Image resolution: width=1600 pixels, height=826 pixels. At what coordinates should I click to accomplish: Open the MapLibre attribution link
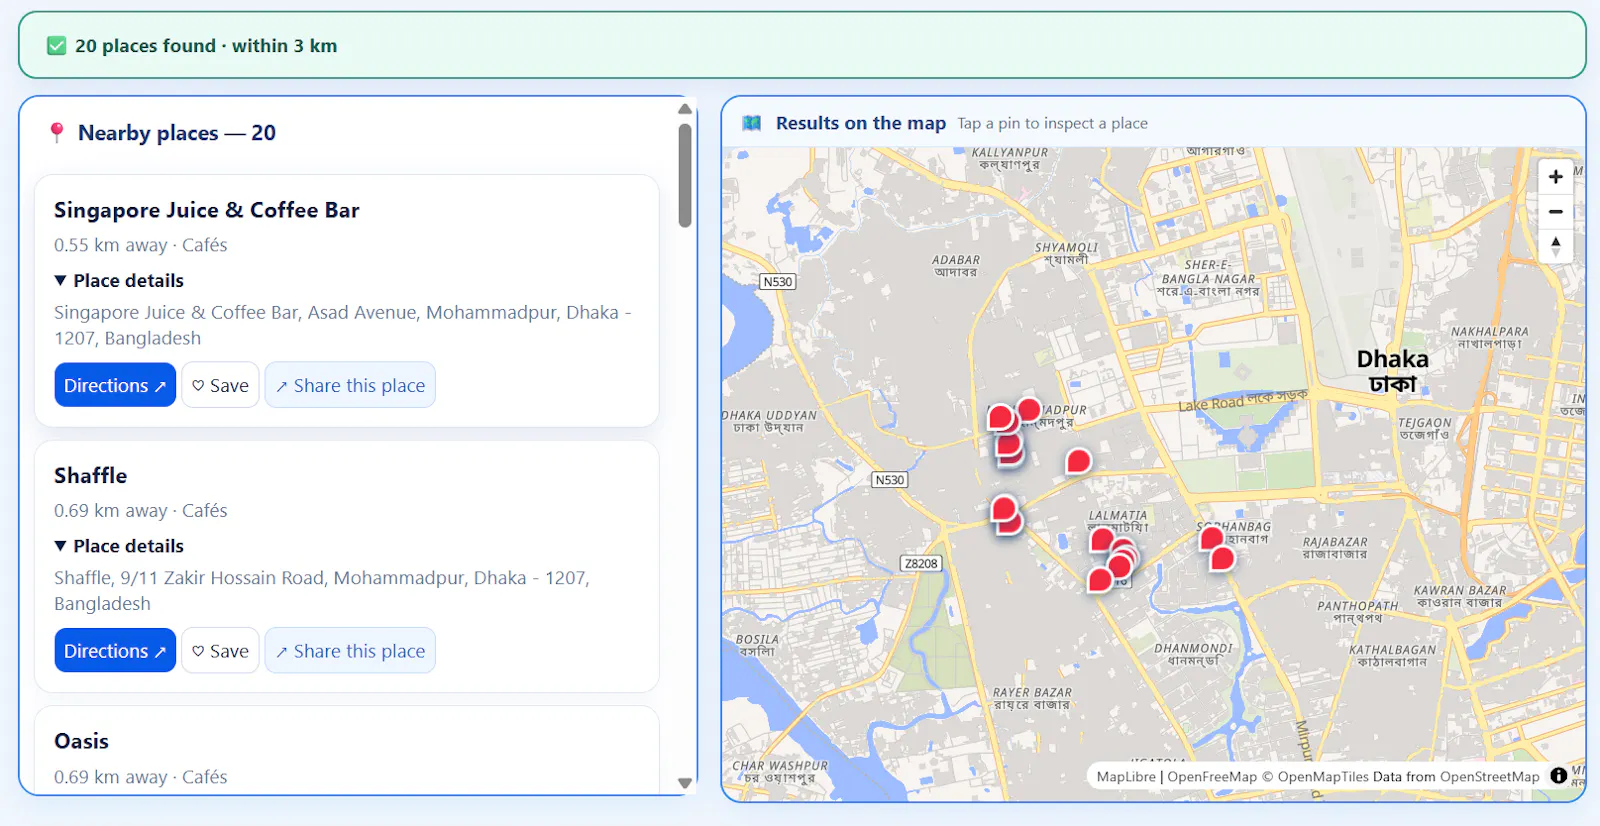(1126, 777)
